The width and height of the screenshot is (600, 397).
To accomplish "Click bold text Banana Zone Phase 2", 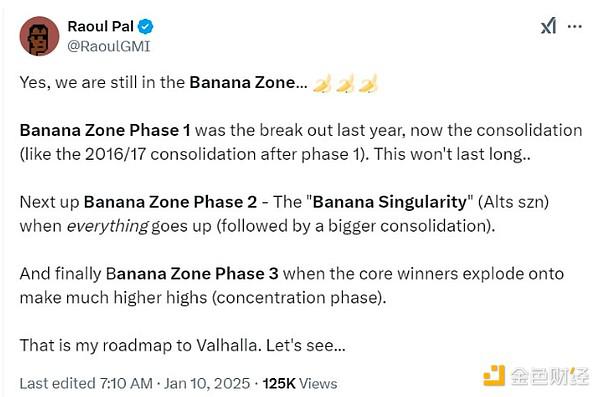I will click(x=170, y=202).
